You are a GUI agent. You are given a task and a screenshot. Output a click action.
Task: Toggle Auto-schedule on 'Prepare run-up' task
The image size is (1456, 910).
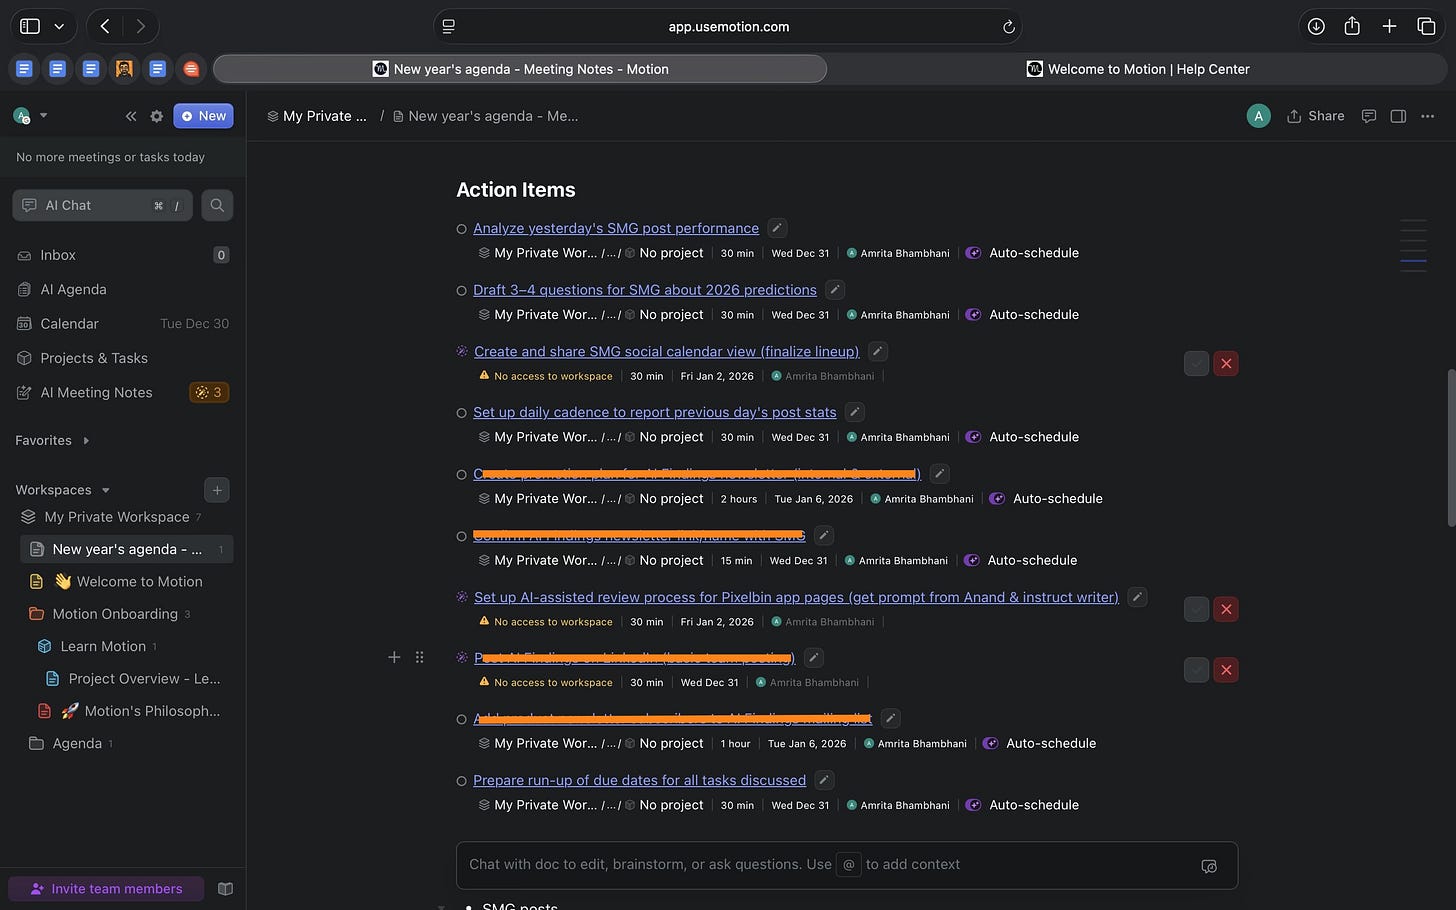[1023, 805]
